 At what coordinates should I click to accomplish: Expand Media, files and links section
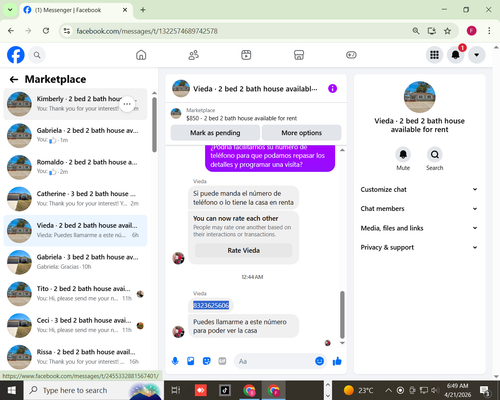419,228
